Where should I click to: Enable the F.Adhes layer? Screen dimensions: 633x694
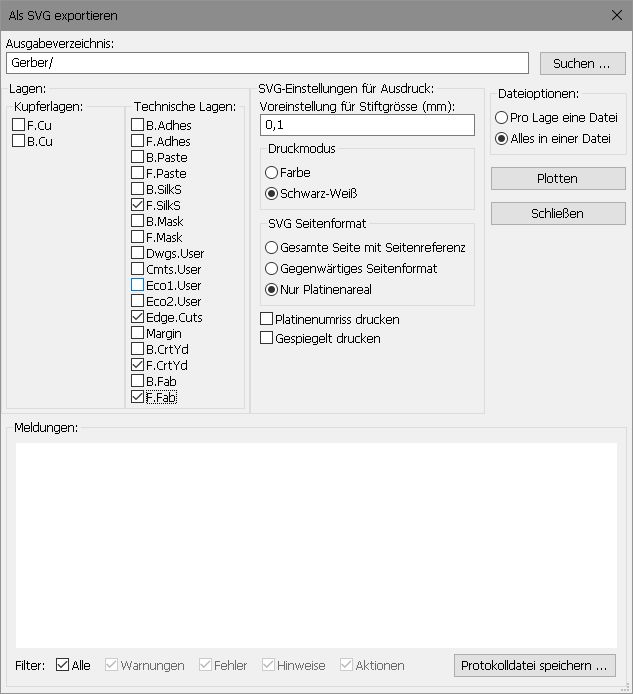(138, 141)
